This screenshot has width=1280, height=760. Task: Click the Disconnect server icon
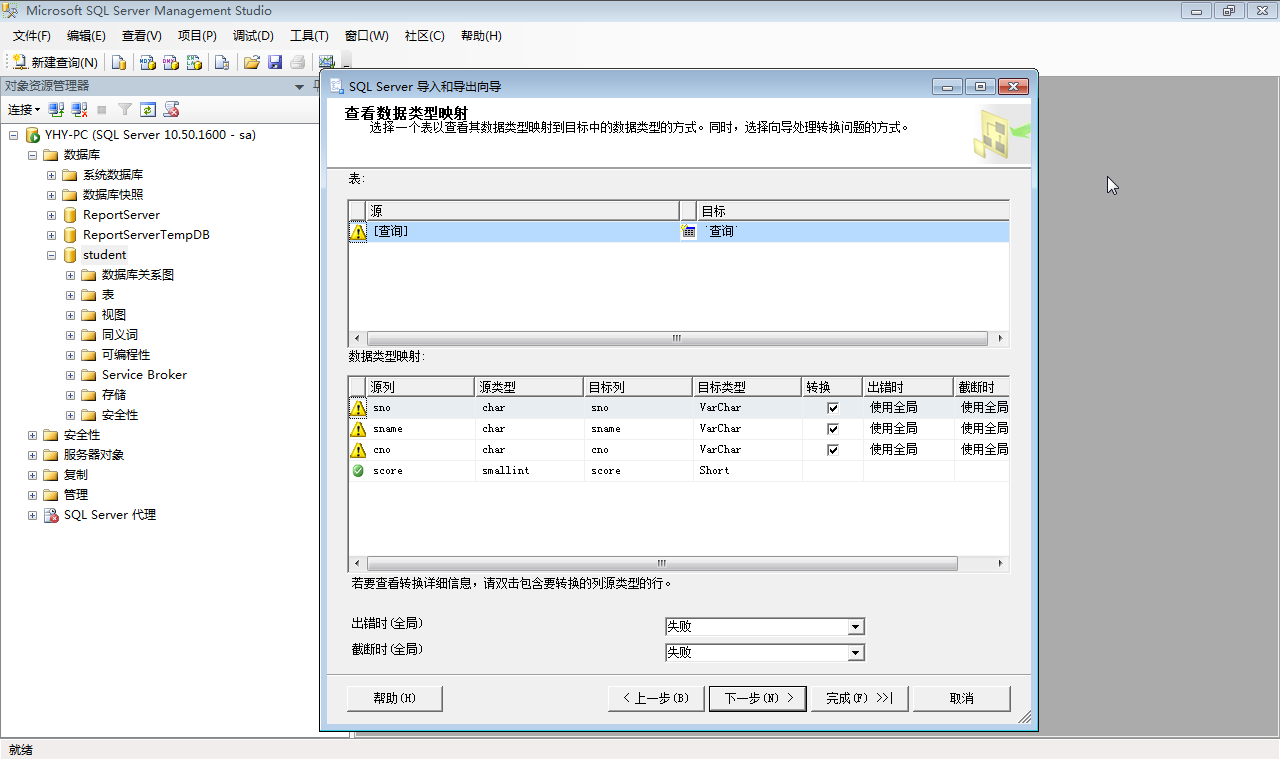79,109
